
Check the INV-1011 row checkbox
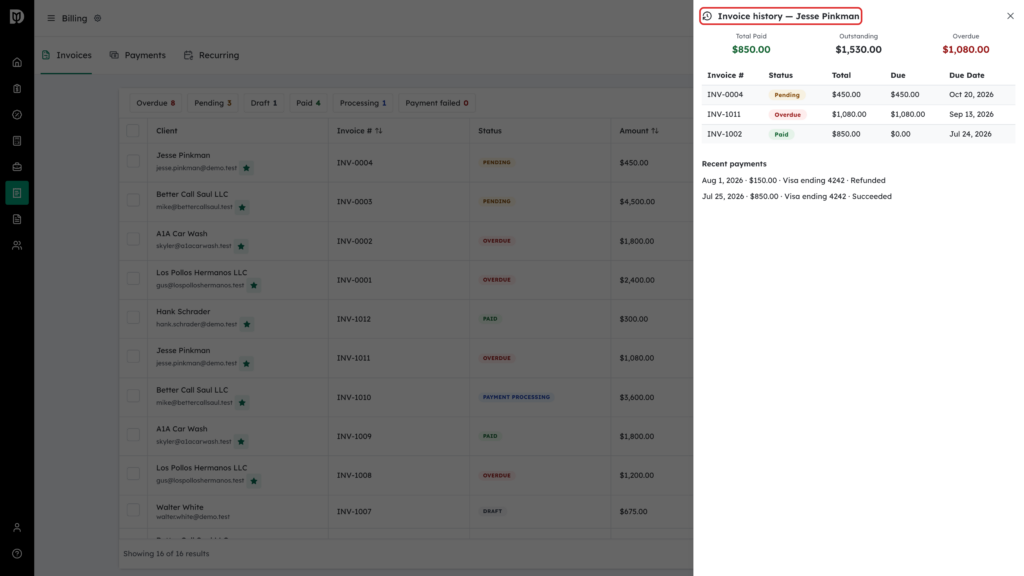[133, 357]
